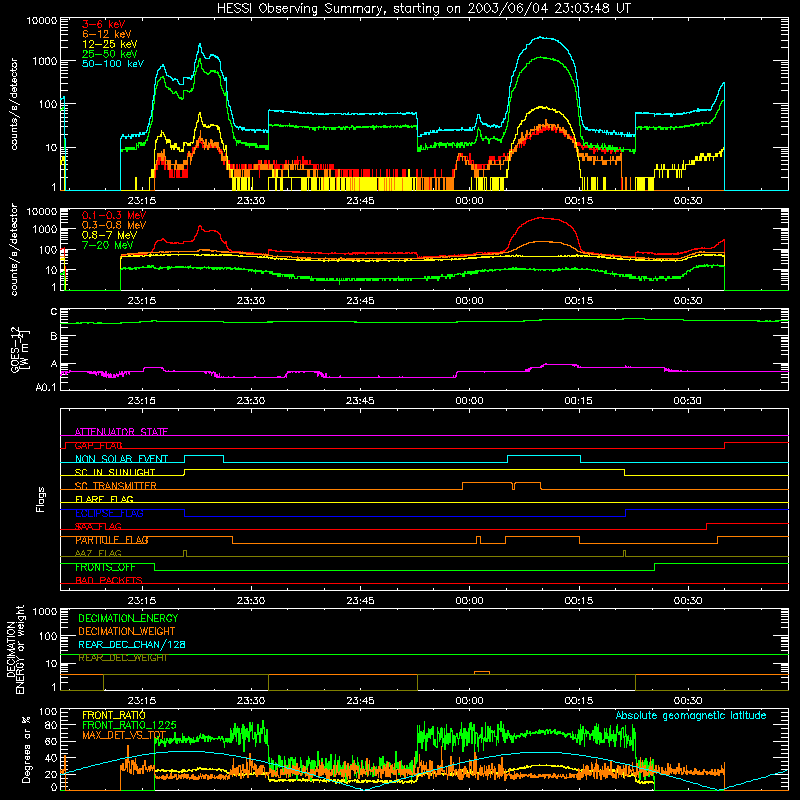800x800 pixels.
Task: Click the GAP_FLAG label
Action: click(98, 445)
